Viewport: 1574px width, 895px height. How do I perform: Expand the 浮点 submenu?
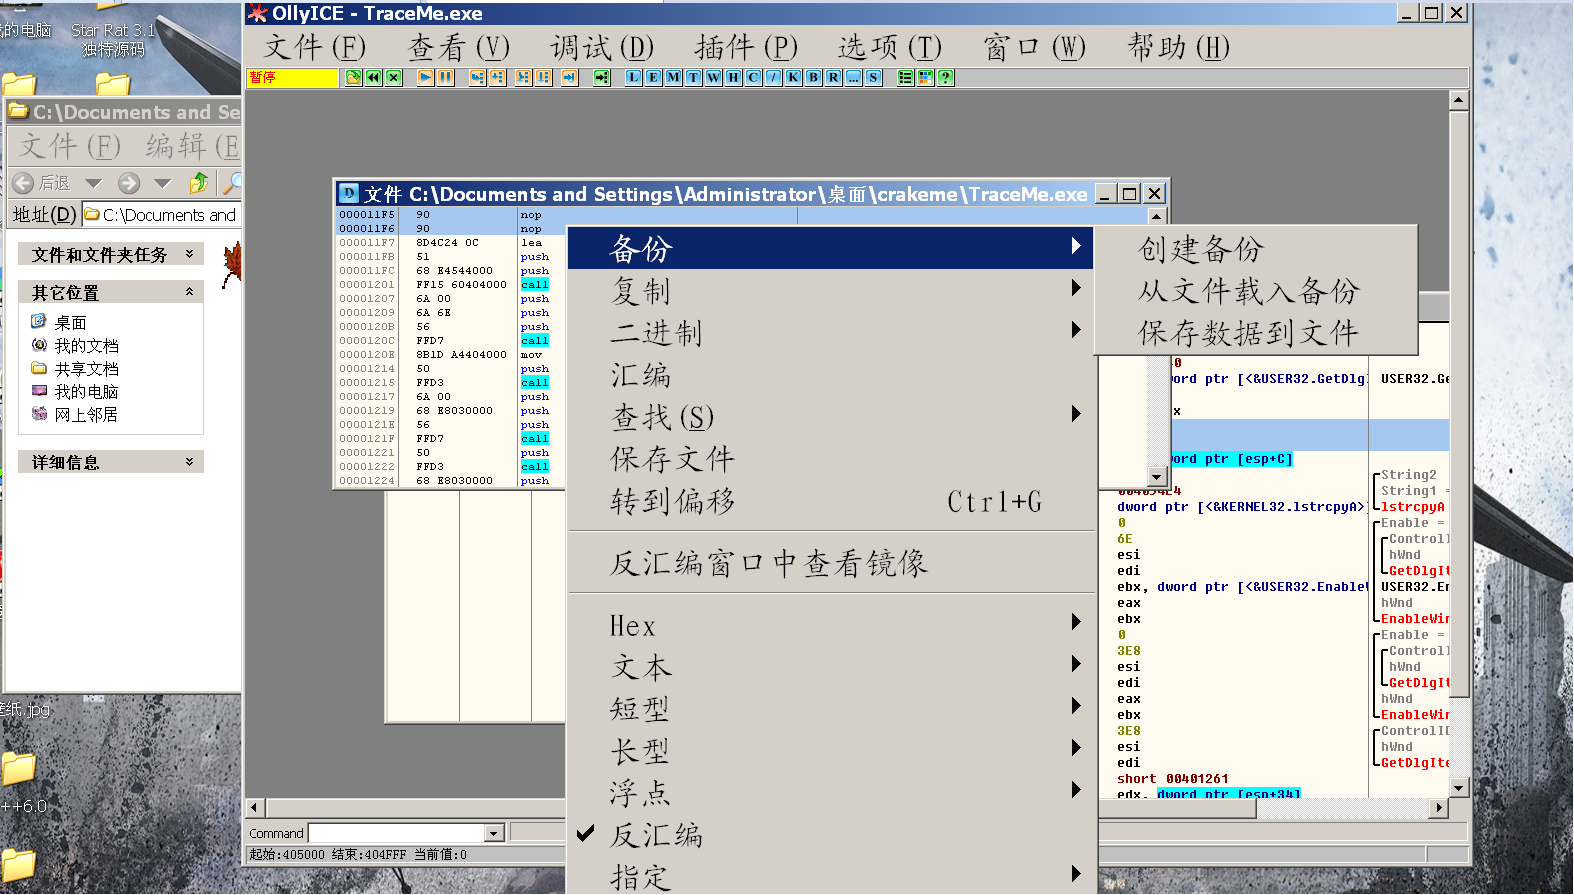tap(831, 793)
